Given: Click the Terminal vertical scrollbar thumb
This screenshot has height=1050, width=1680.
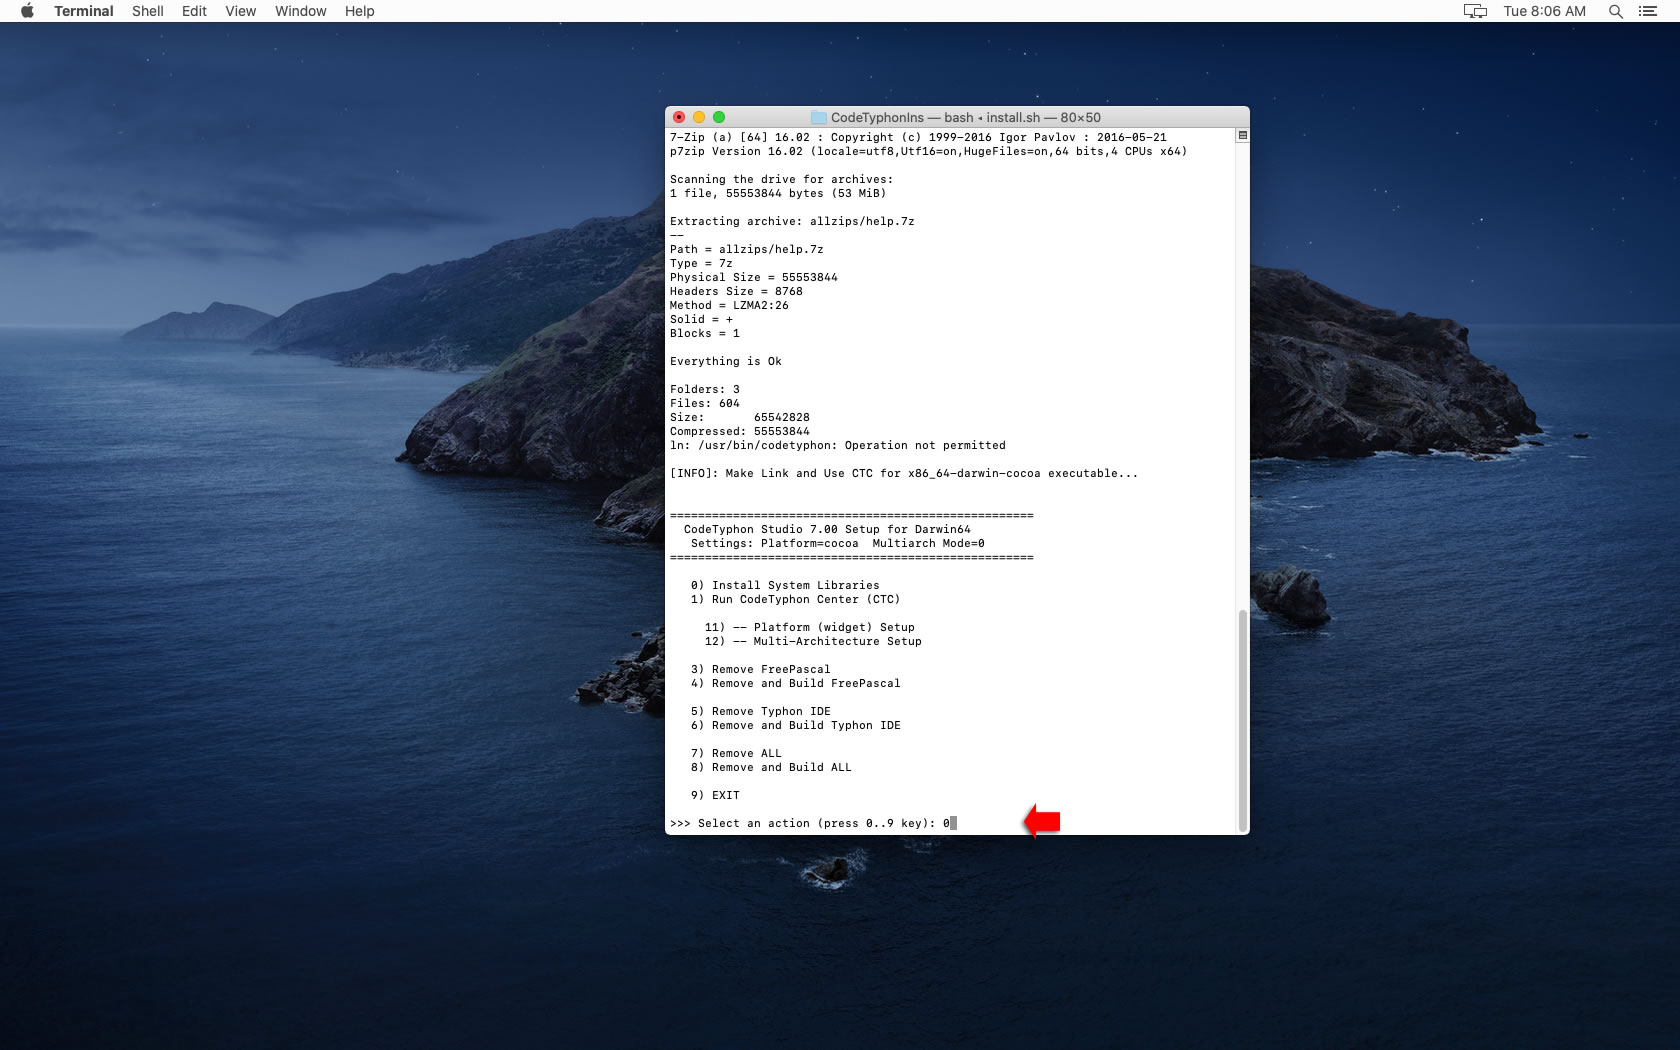Looking at the screenshot, I should coord(1243,720).
